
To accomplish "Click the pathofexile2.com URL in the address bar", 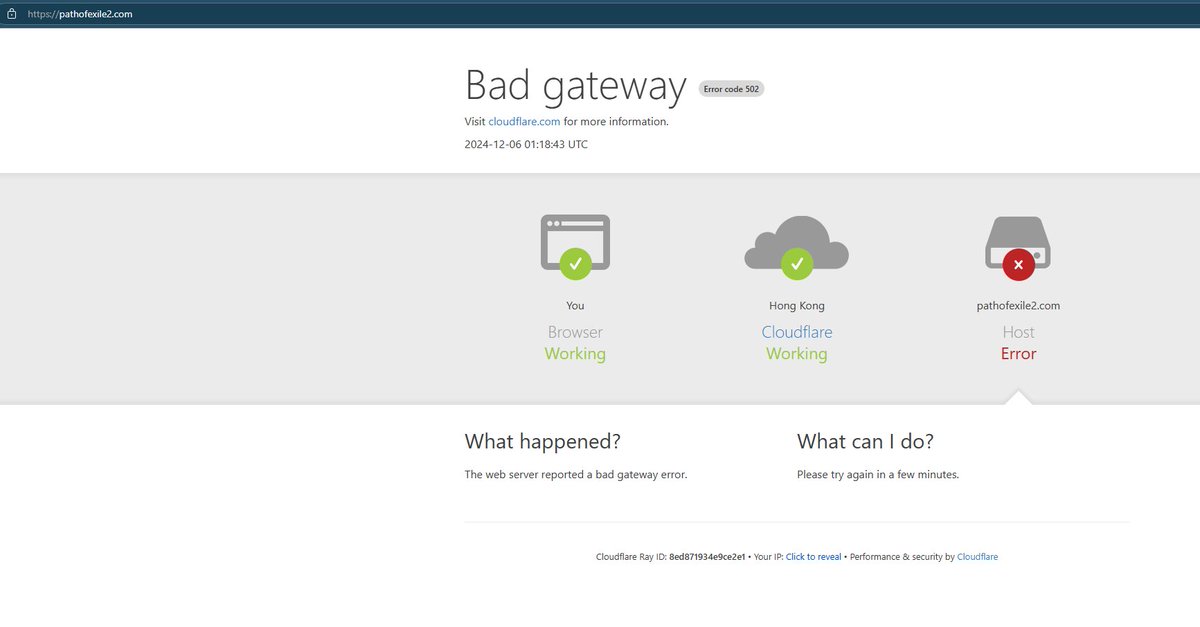I will coord(80,14).
